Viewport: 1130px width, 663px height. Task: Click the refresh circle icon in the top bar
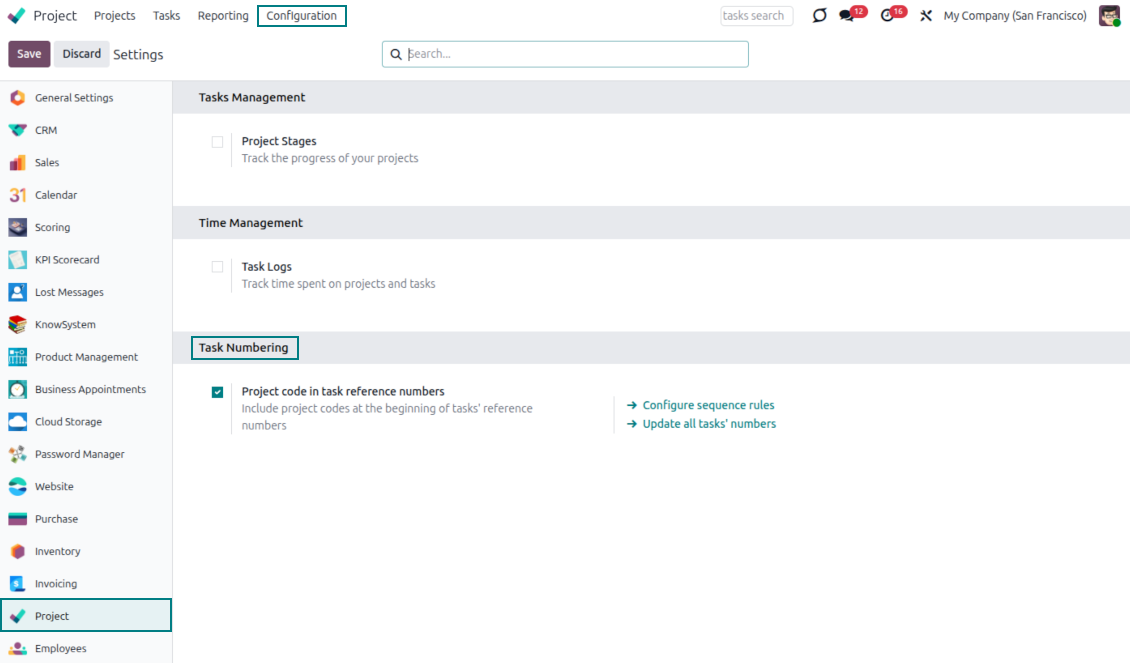click(819, 16)
